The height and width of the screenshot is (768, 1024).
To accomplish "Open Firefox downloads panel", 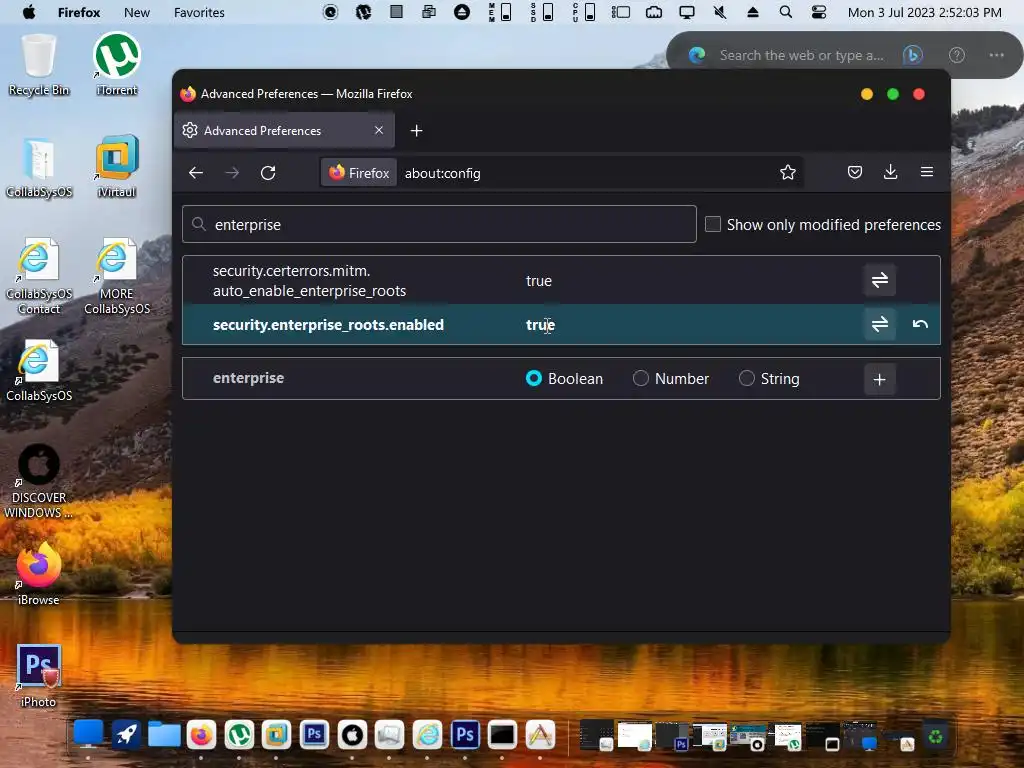I will point(890,172).
